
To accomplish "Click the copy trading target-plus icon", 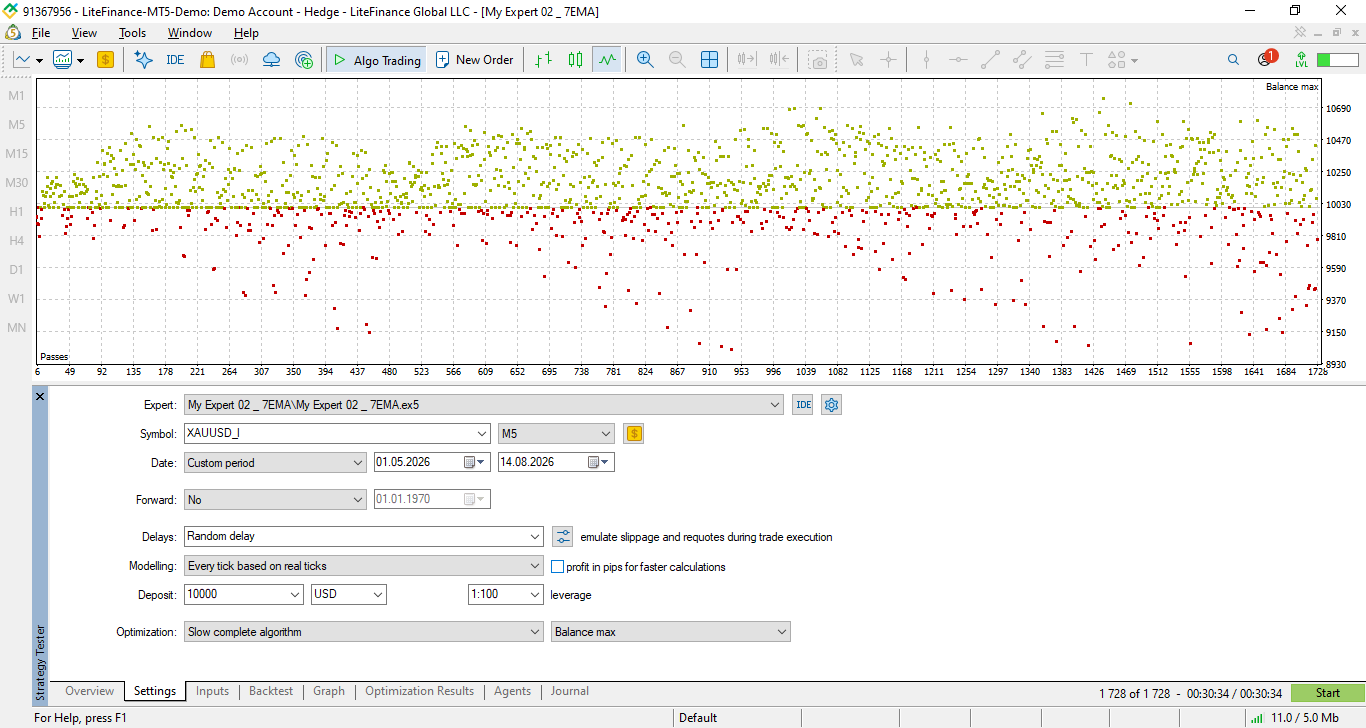I will click(x=304, y=60).
